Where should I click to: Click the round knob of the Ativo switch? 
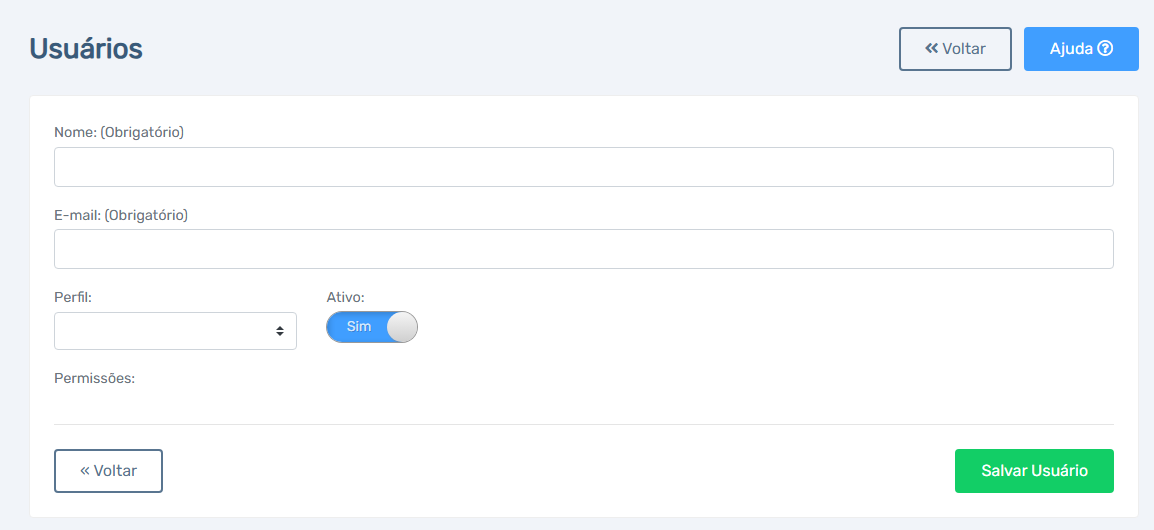tap(402, 327)
